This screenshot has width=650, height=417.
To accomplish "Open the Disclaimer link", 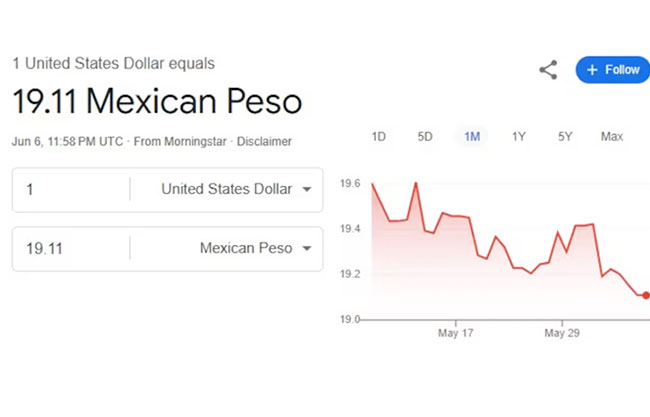I will pos(265,141).
